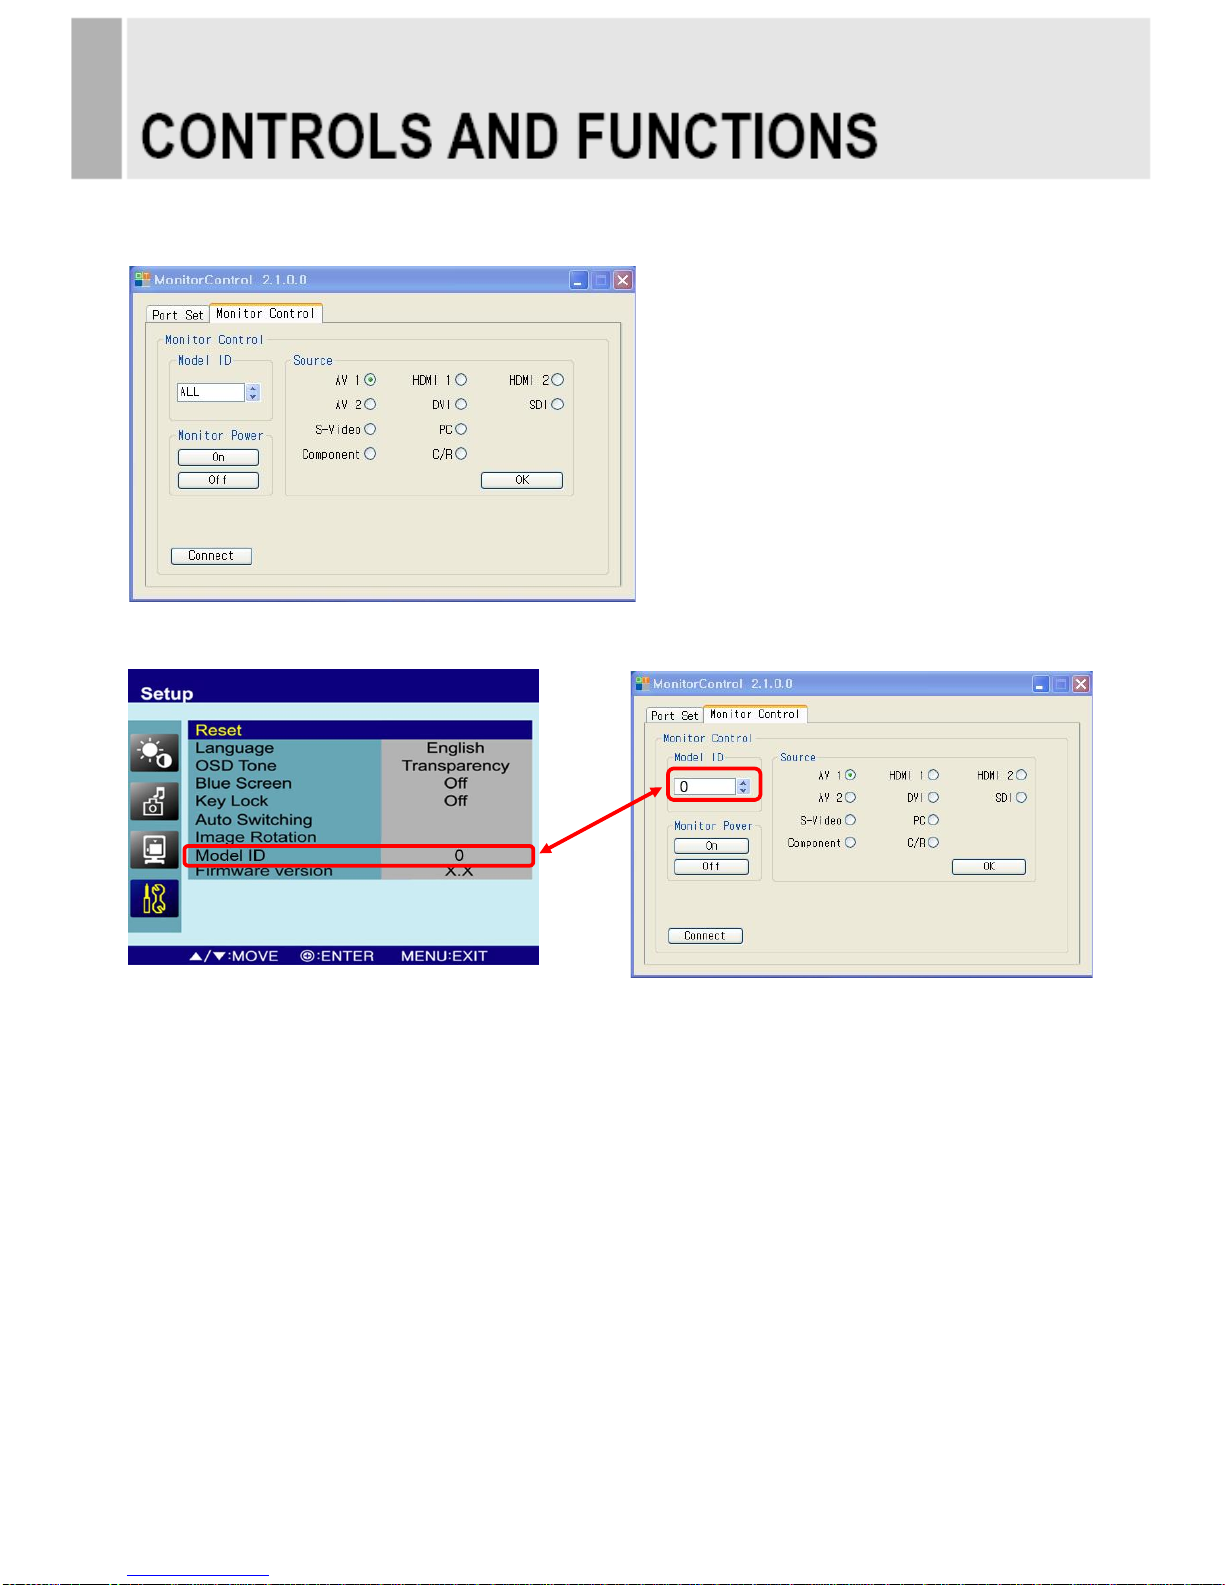Select C/R source in lower window
Image resolution: width=1225 pixels, height=1585 pixels.
[934, 843]
